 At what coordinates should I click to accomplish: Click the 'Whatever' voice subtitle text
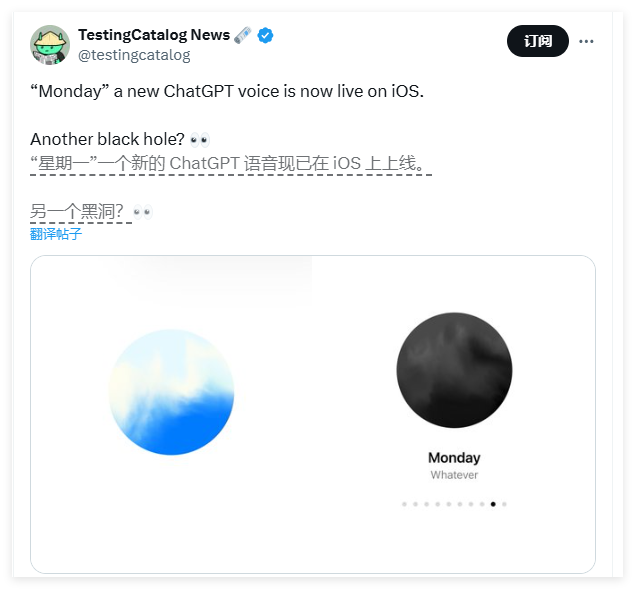(x=454, y=475)
